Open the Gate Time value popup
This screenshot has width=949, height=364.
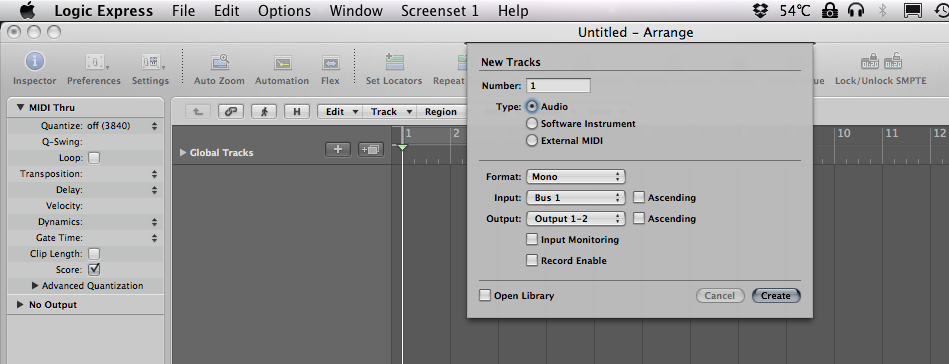coord(154,238)
